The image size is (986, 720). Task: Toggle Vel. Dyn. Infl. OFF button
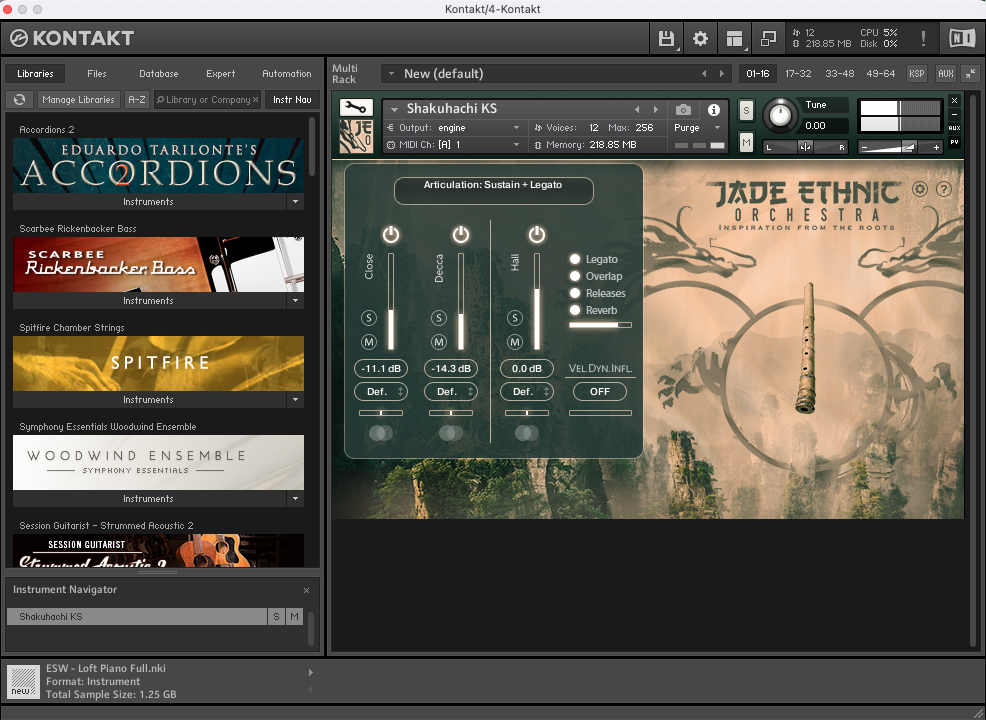[600, 392]
